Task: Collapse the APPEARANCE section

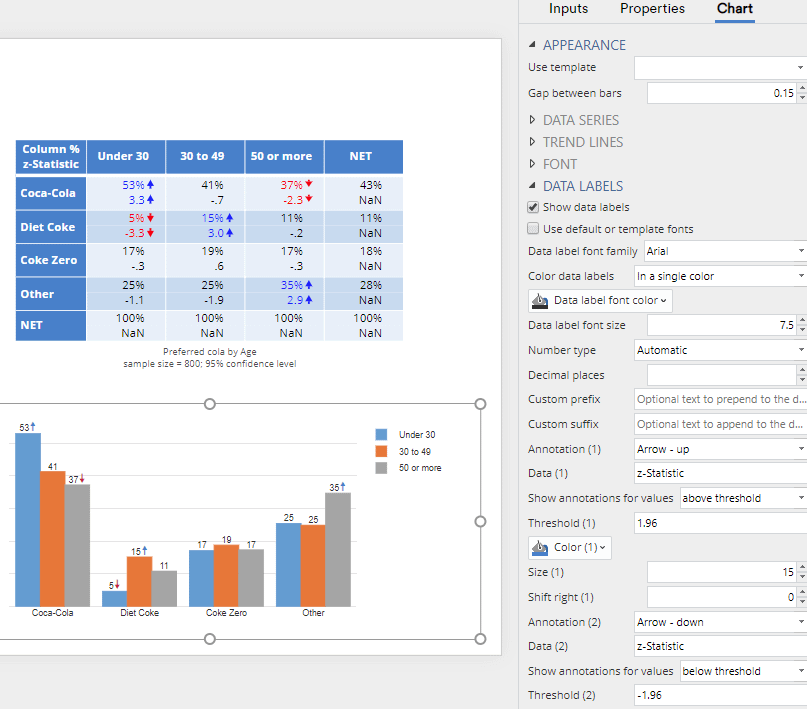Action: coord(583,45)
